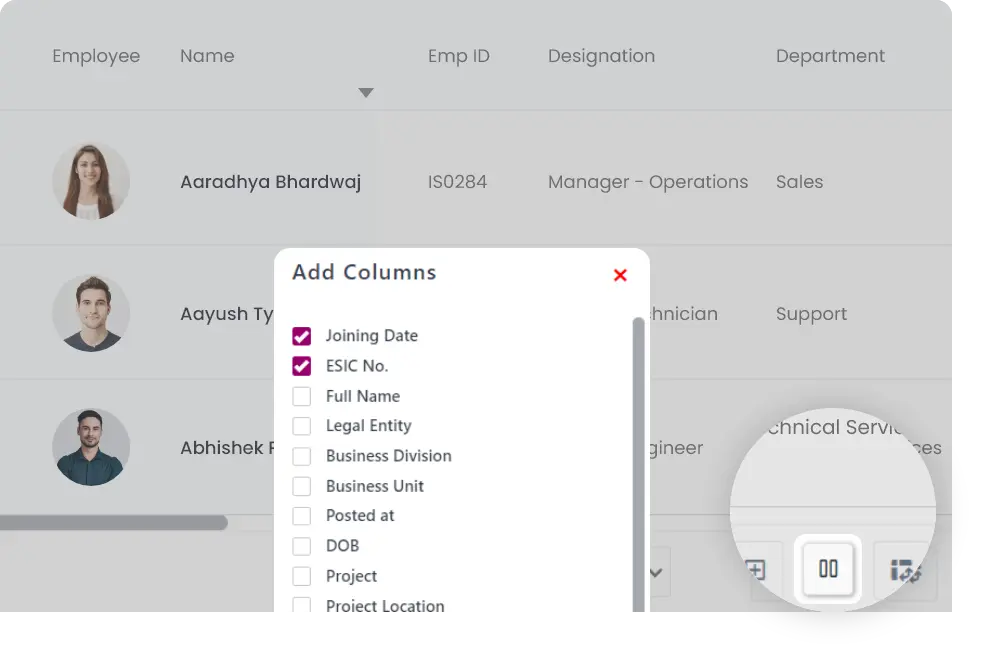984x660 pixels.
Task: Click the table refresh icon at bottom right
Action: tap(904, 571)
